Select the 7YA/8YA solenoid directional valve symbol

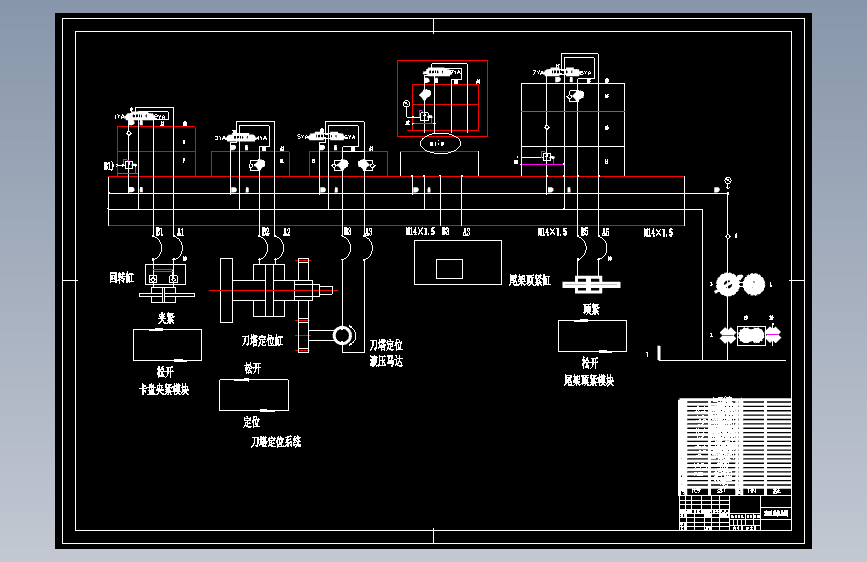tap(562, 72)
